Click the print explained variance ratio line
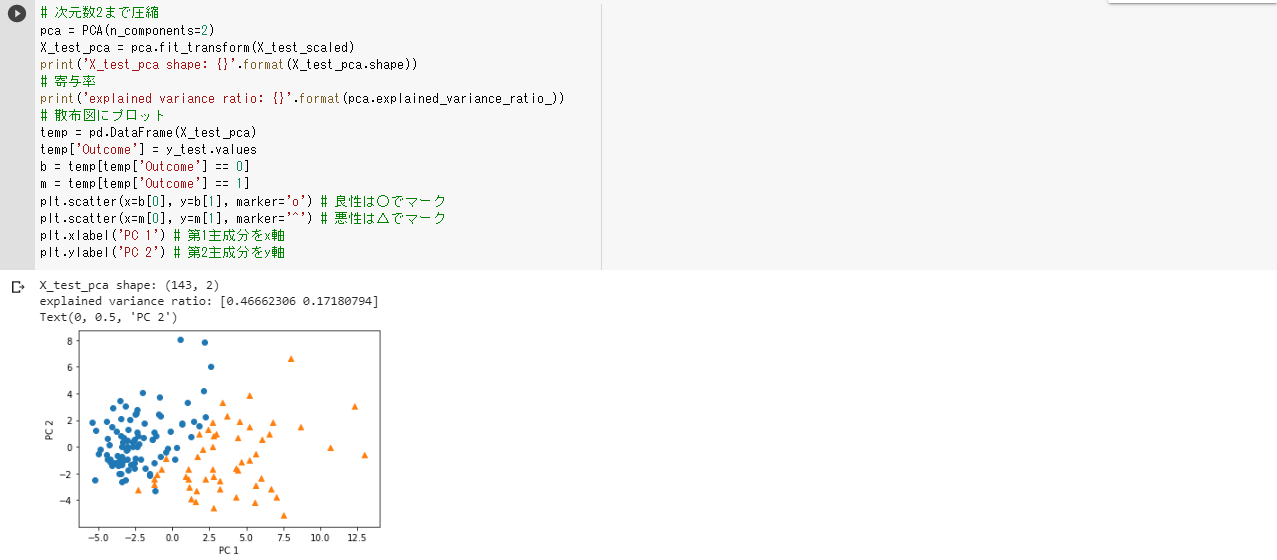Screen dimensions: 1277x560 [303, 98]
